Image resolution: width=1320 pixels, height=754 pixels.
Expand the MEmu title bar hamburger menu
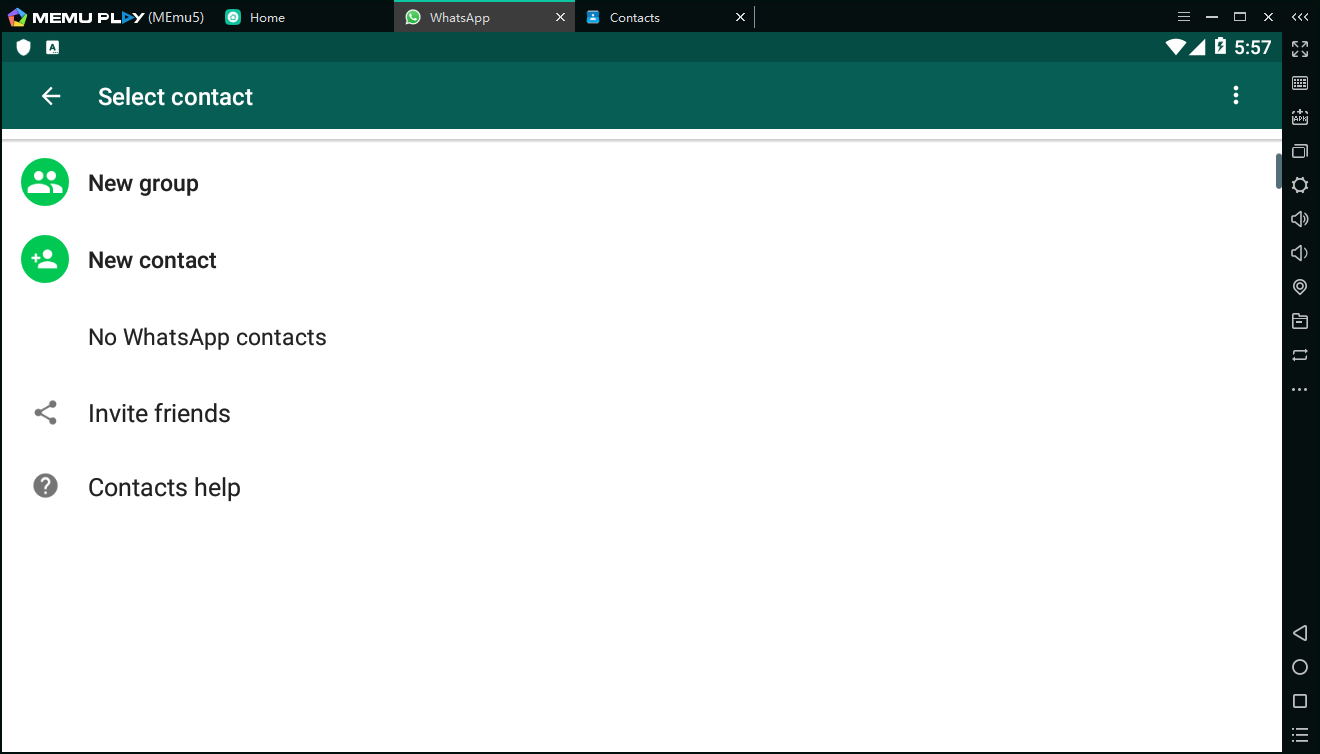click(1184, 17)
